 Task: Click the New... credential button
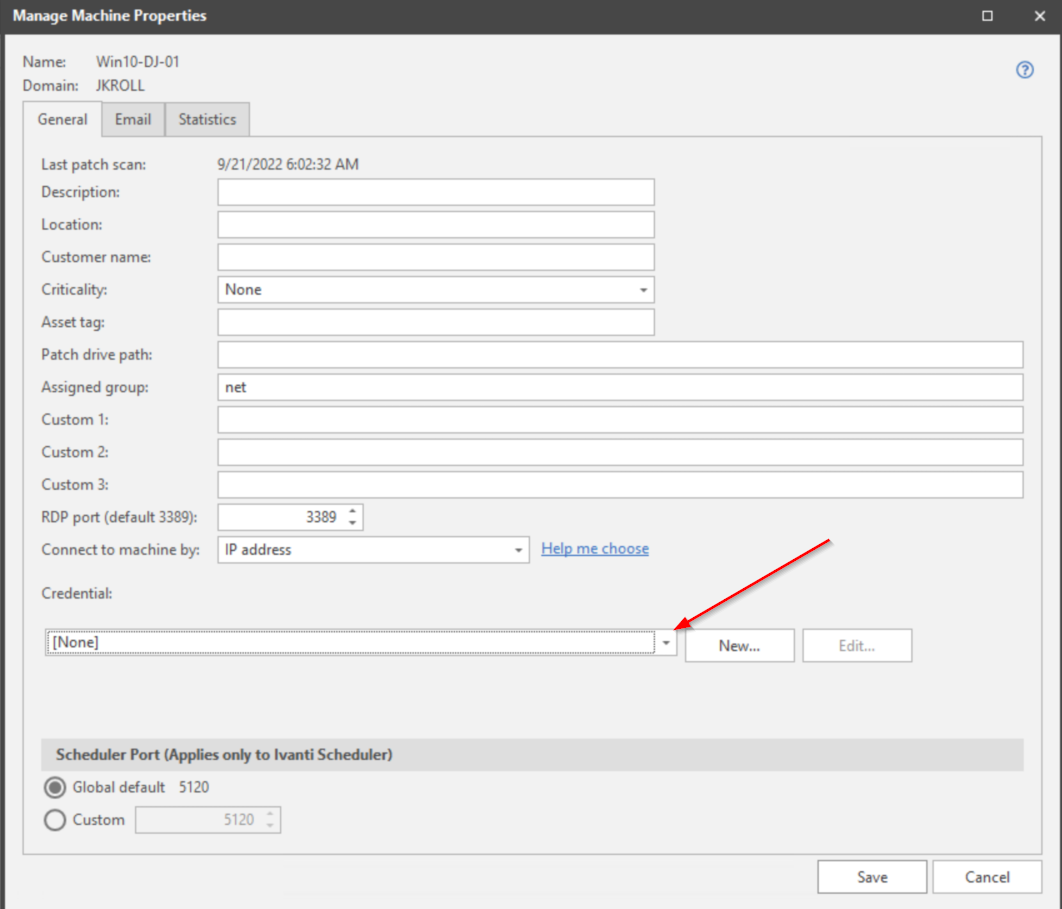(739, 645)
